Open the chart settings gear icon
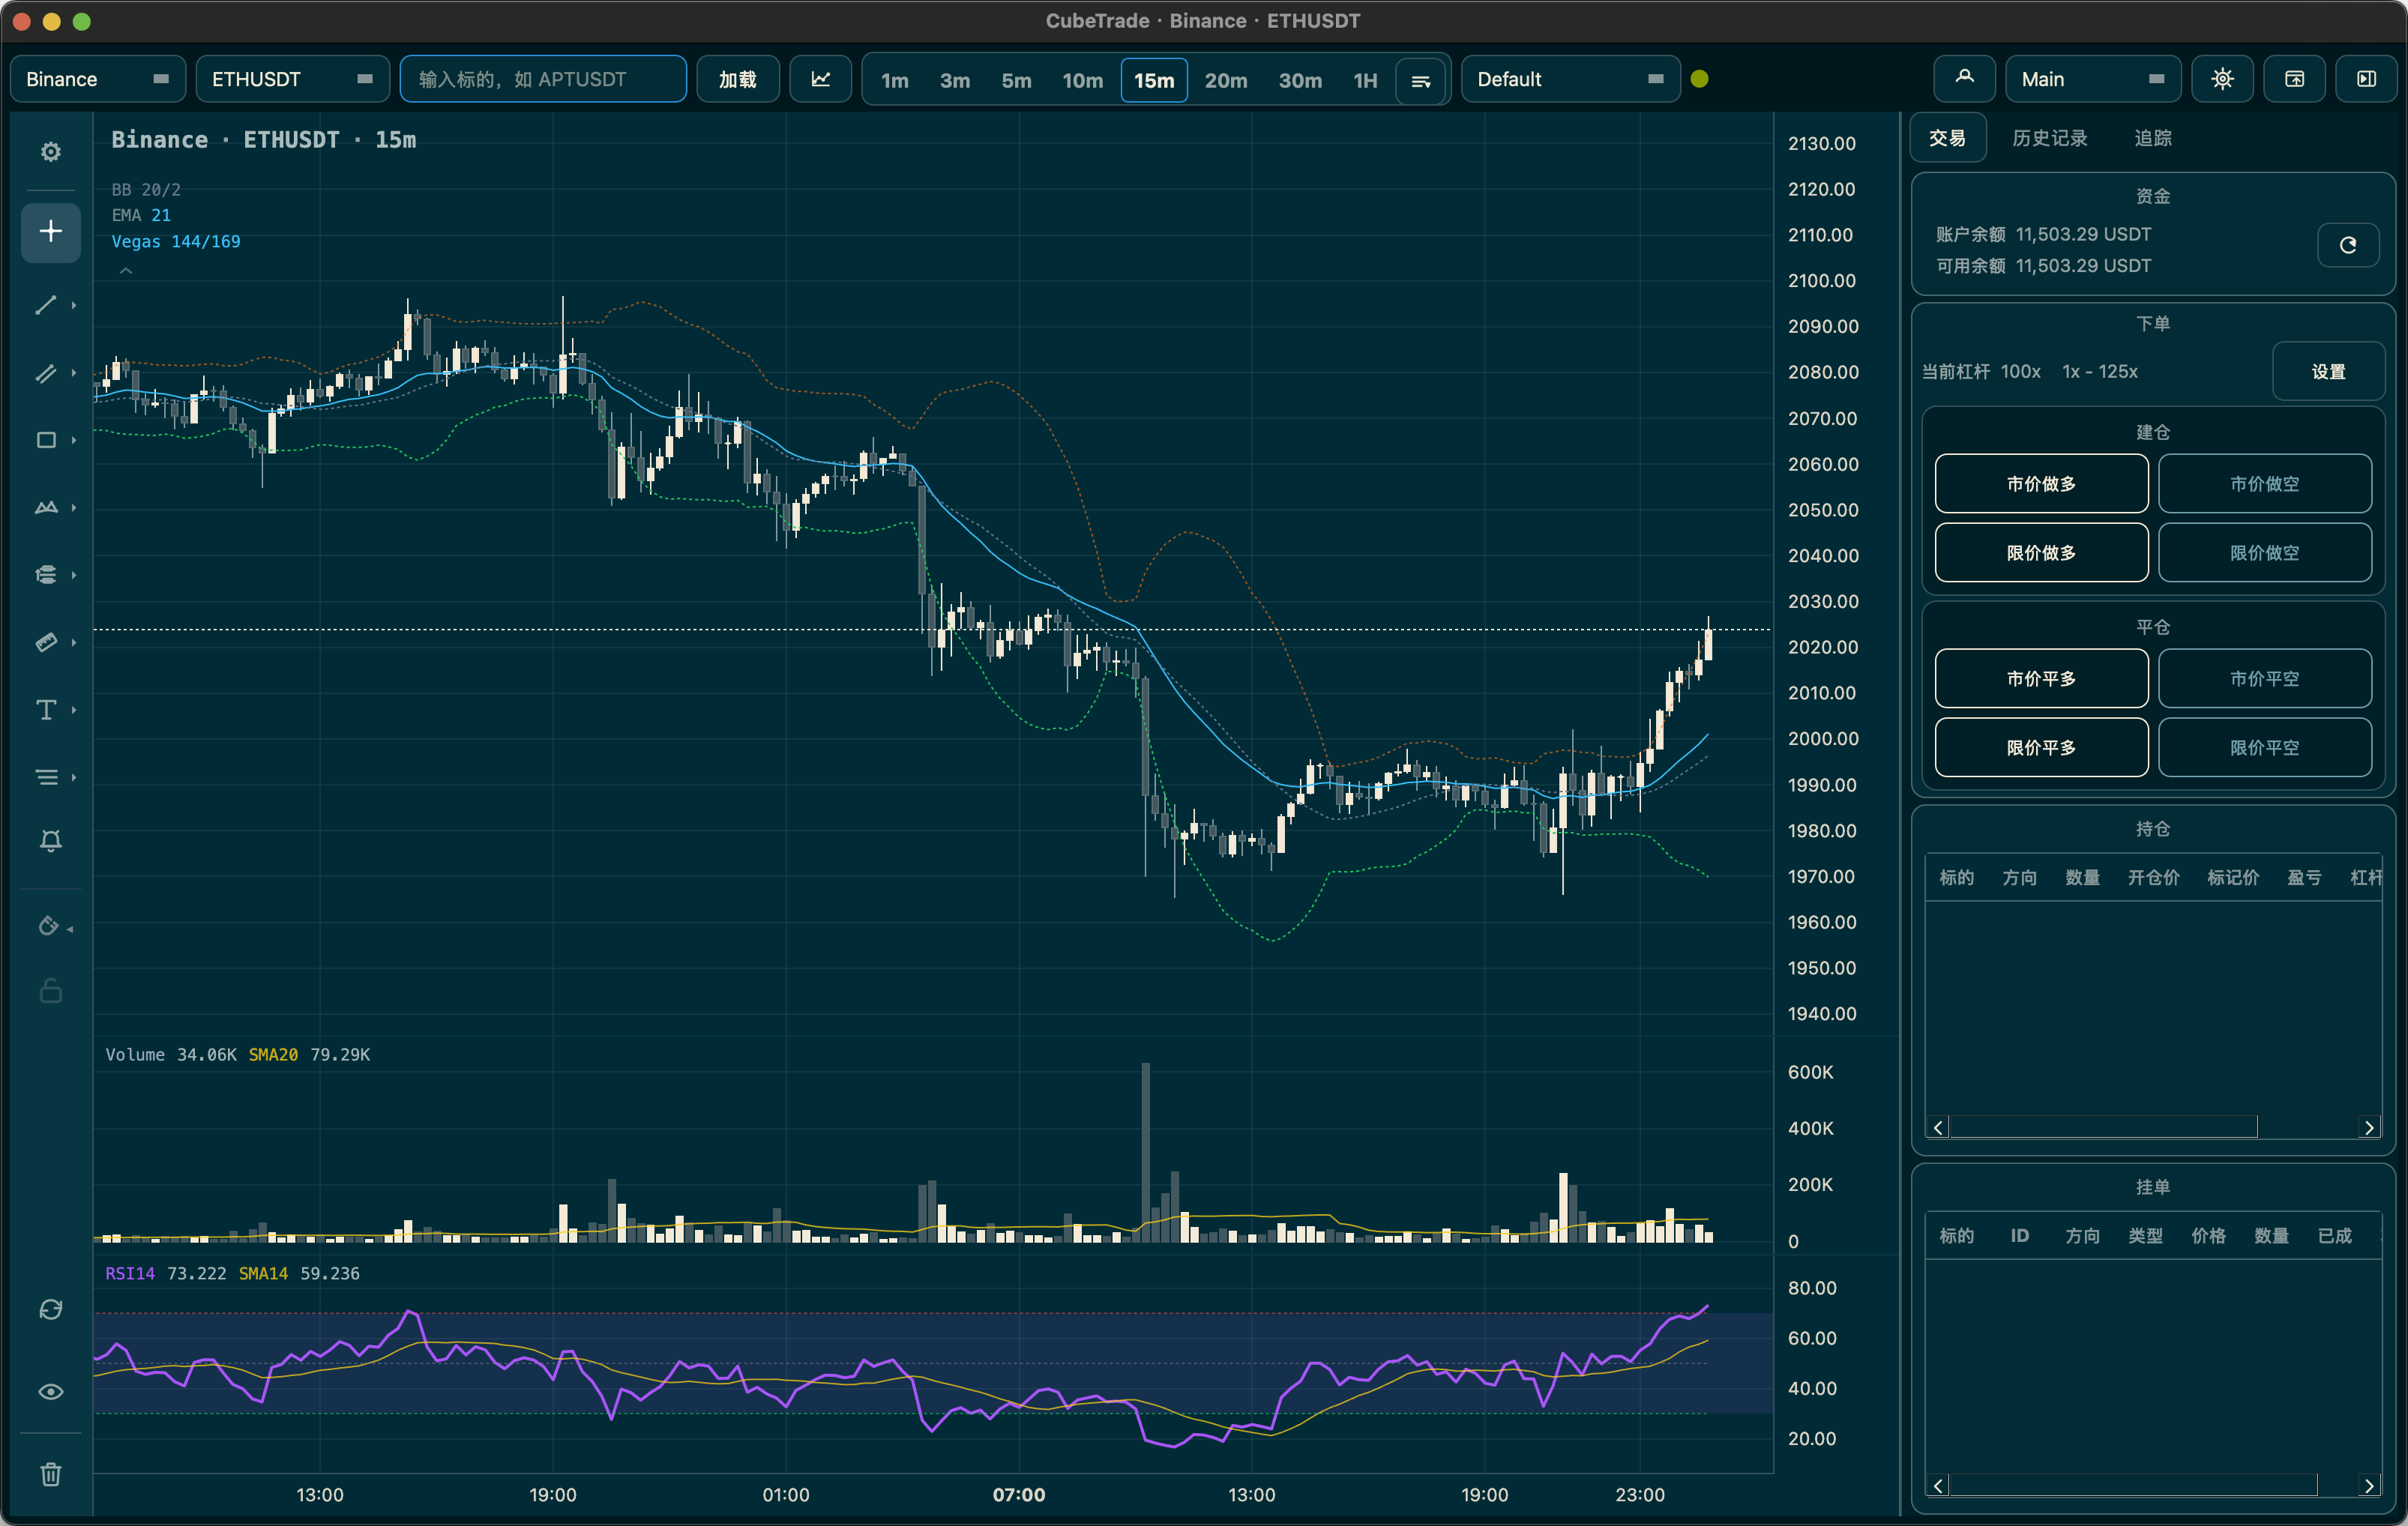Screen dimensions: 2408x1526 coord(50,152)
